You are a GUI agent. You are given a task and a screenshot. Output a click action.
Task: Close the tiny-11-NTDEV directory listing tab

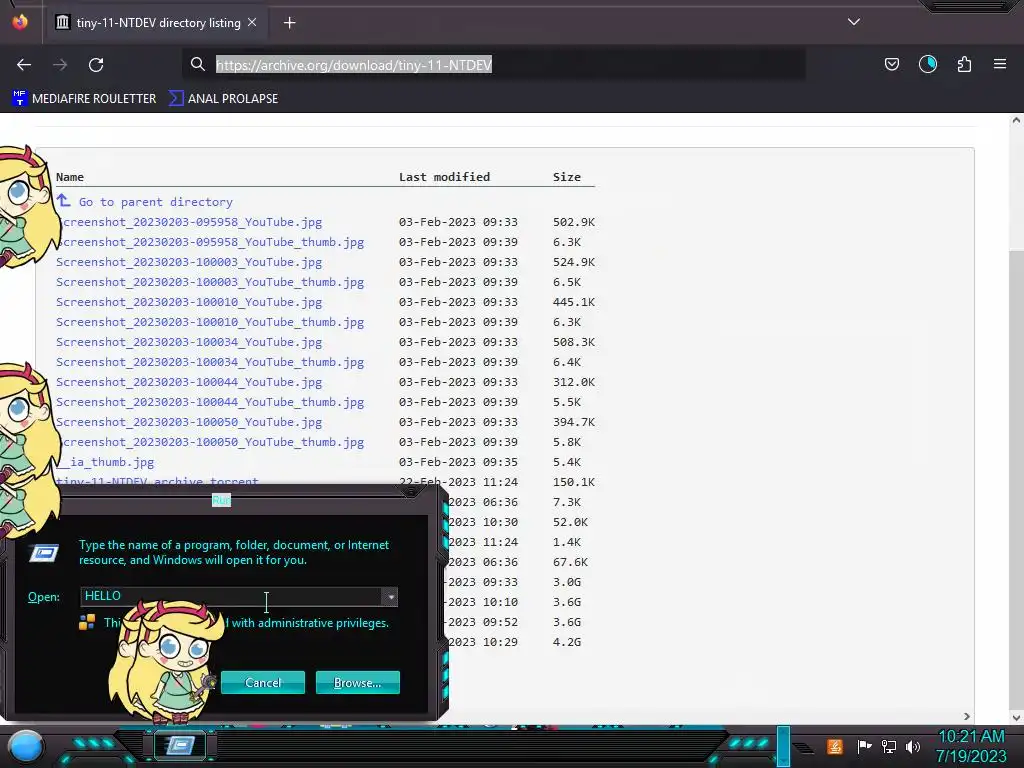point(252,22)
